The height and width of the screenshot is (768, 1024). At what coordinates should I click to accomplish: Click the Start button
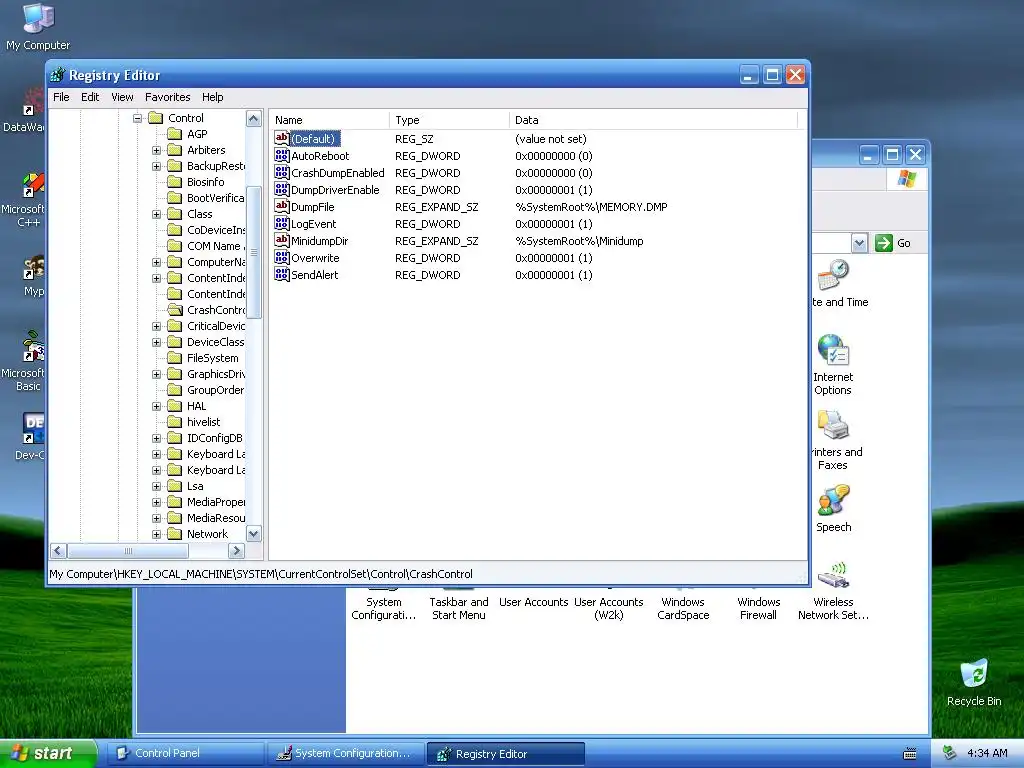click(x=48, y=753)
